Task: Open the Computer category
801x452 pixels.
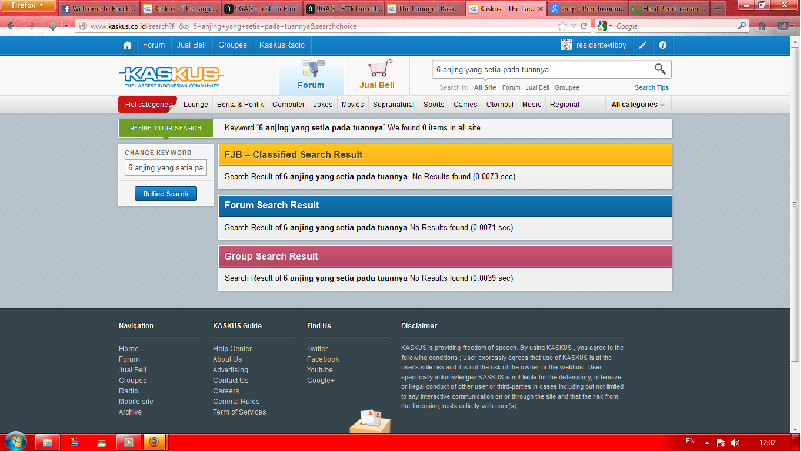Action: (x=289, y=104)
